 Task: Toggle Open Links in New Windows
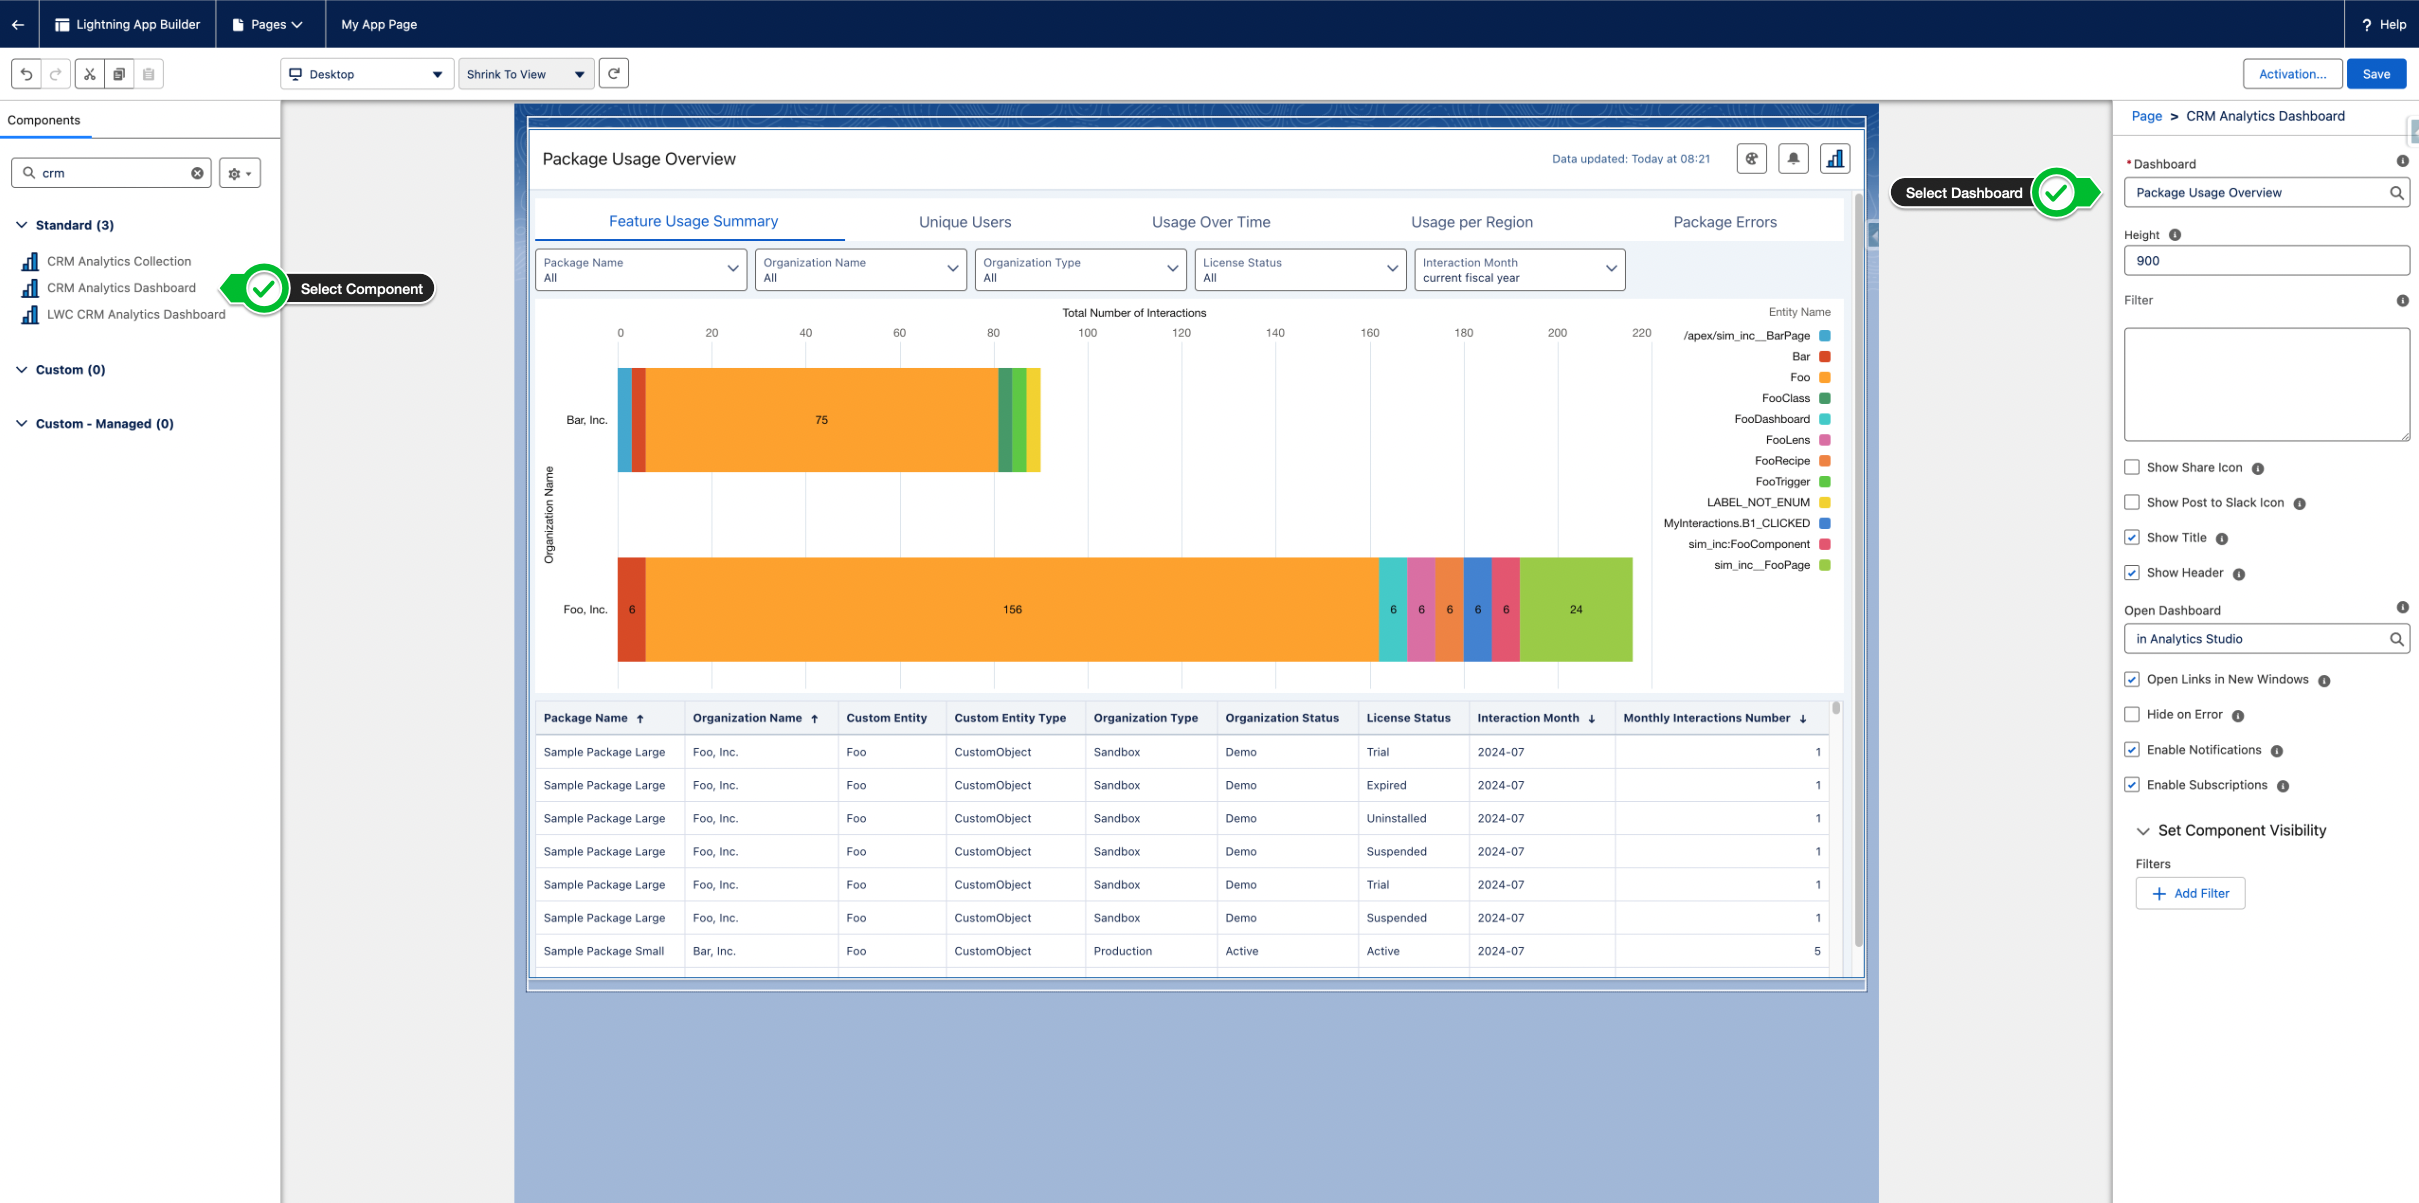pyautogui.click(x=2132, y=679)
